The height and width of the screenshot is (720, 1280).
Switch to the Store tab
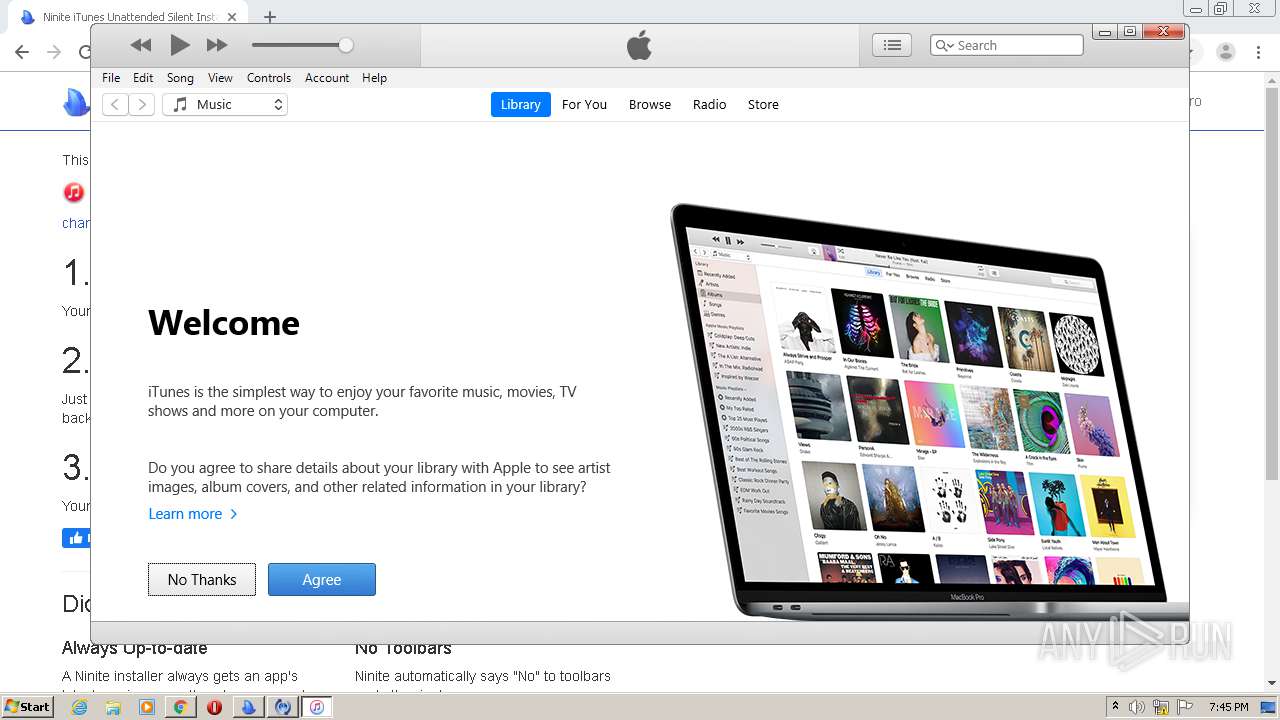pos(763,104)
